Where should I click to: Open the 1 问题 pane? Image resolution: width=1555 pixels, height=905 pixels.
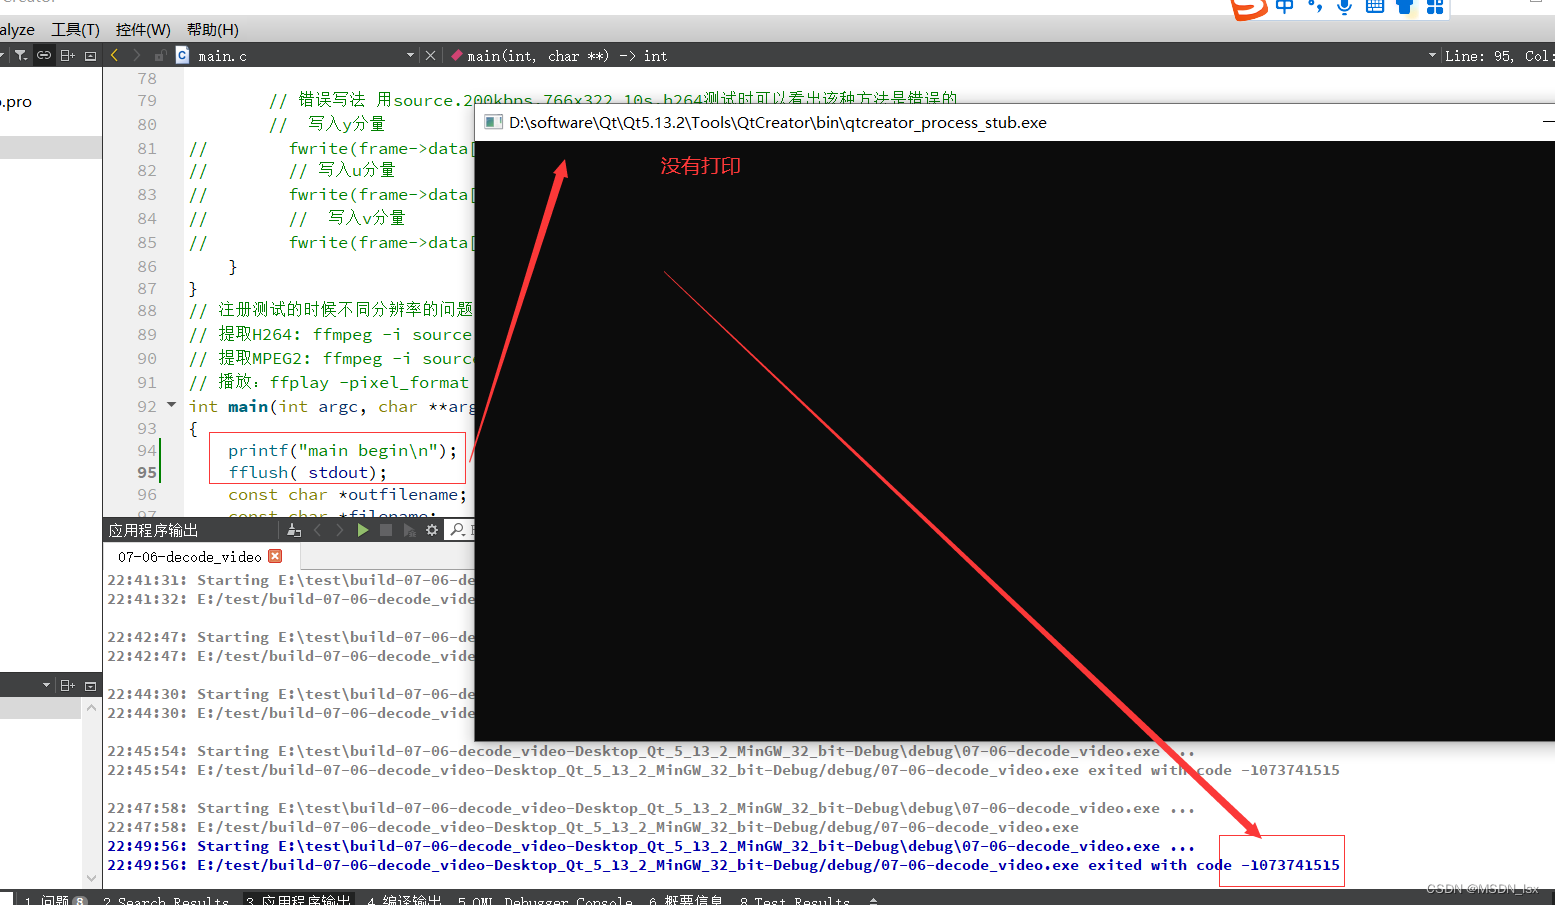(x=55, y=899)
